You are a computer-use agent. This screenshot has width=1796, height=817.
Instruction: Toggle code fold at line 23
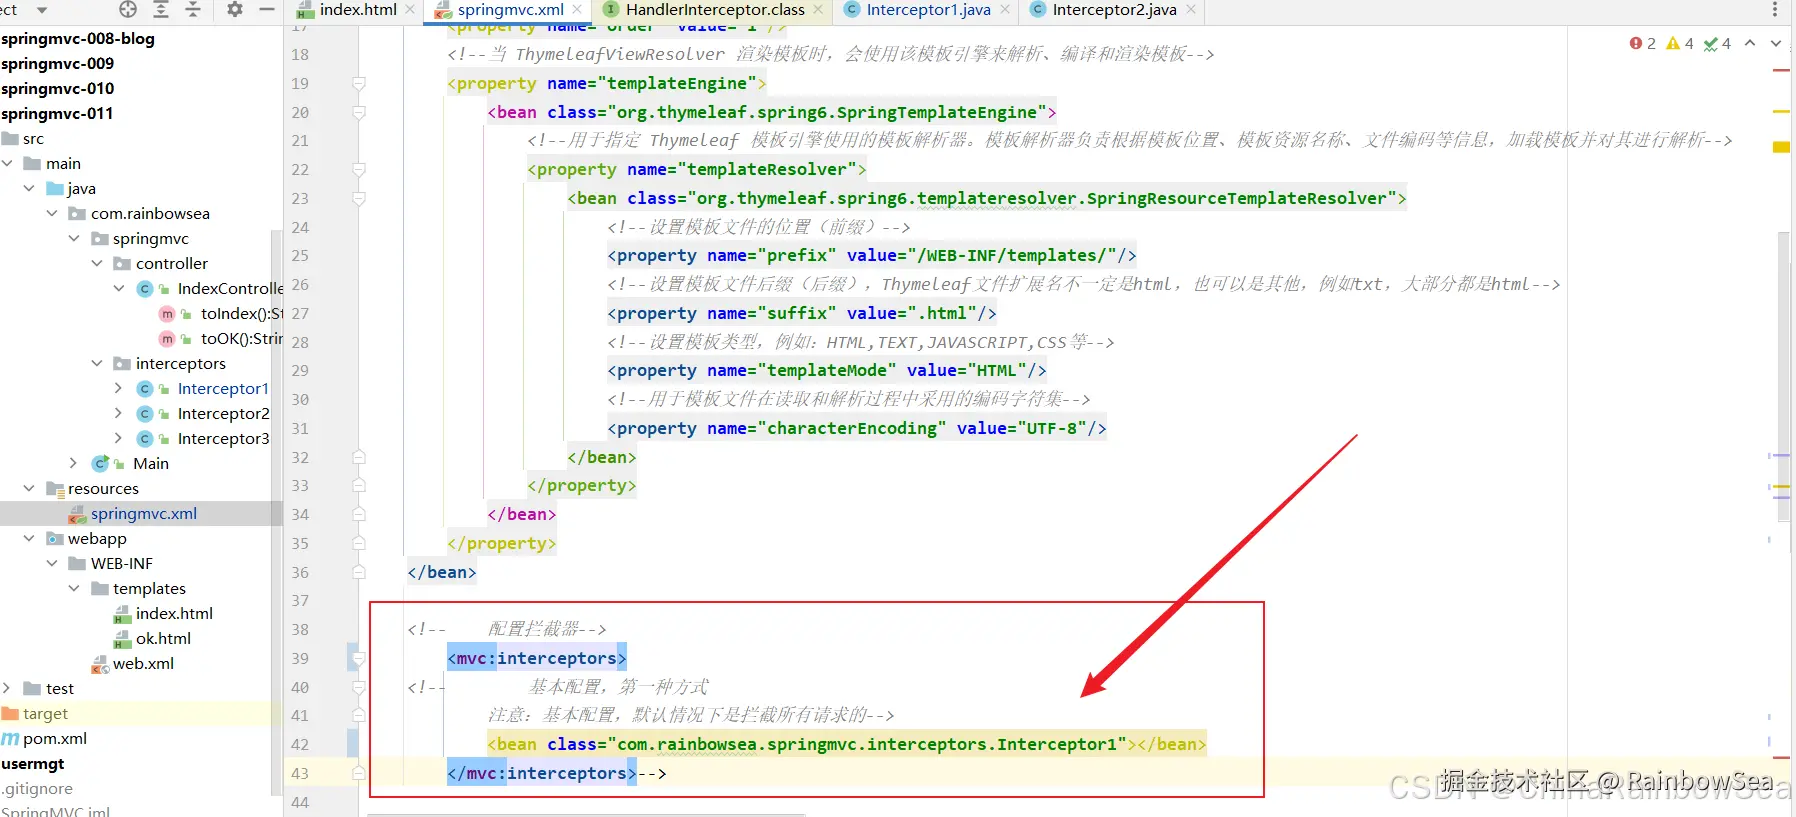359,199
